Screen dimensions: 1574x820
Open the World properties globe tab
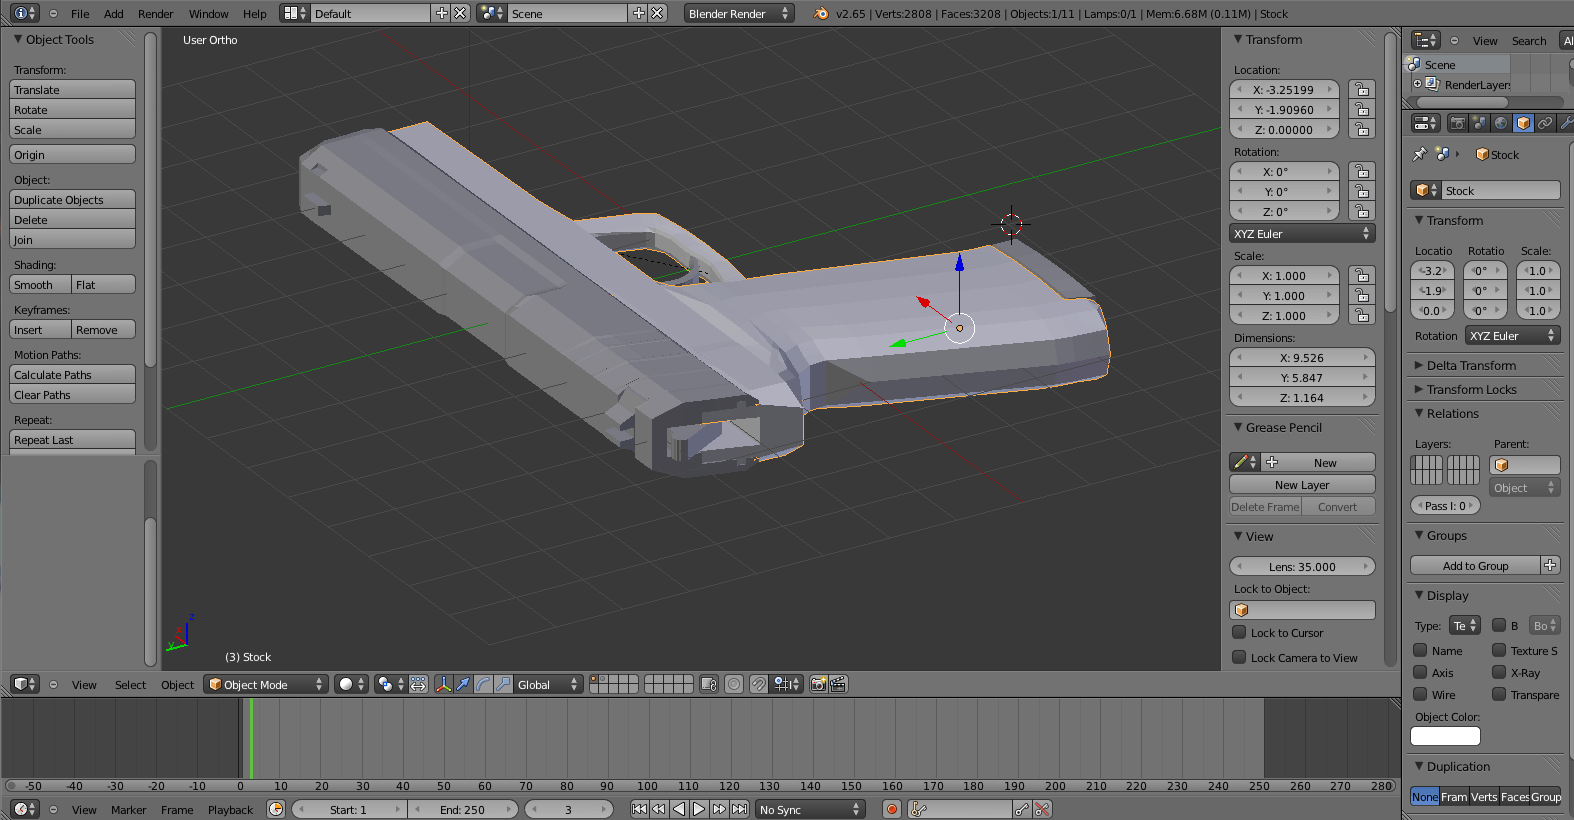coord(1501,123)
